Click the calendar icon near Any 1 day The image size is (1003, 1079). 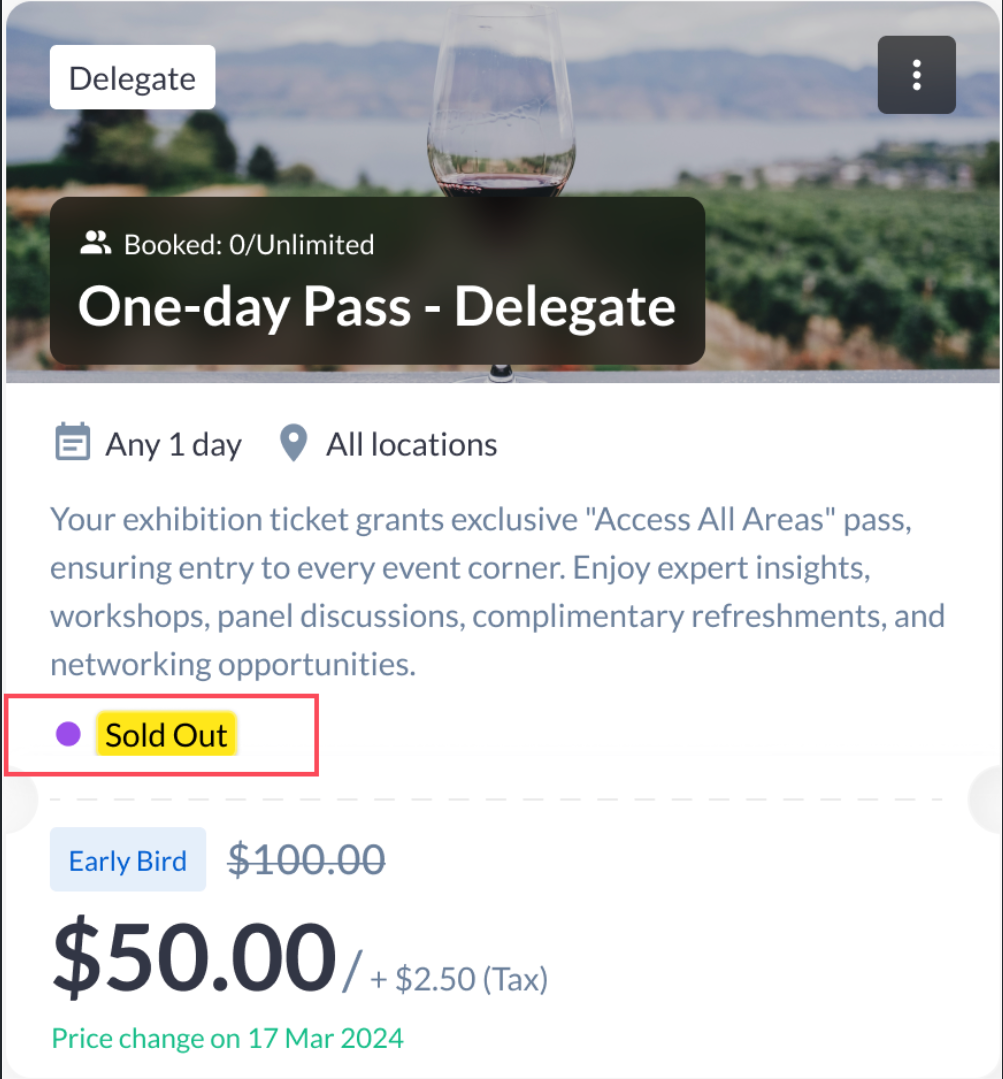[71, 443]
